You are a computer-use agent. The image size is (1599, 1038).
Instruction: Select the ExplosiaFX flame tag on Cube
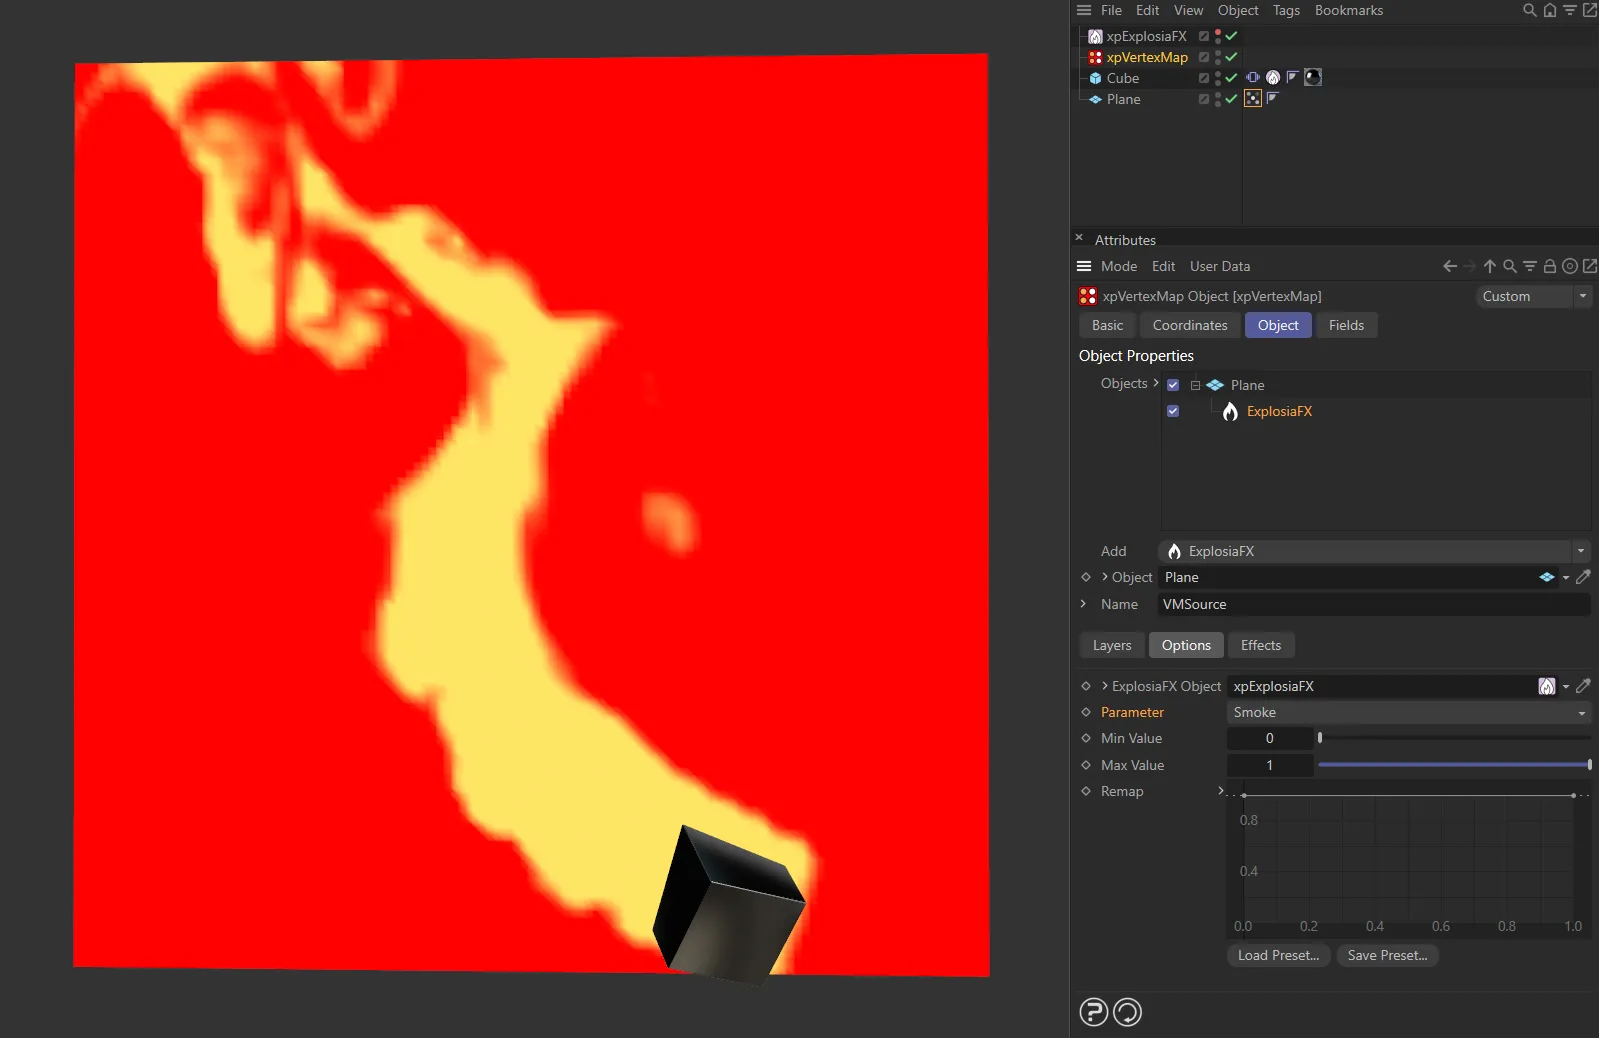[x=1273, y=77]
